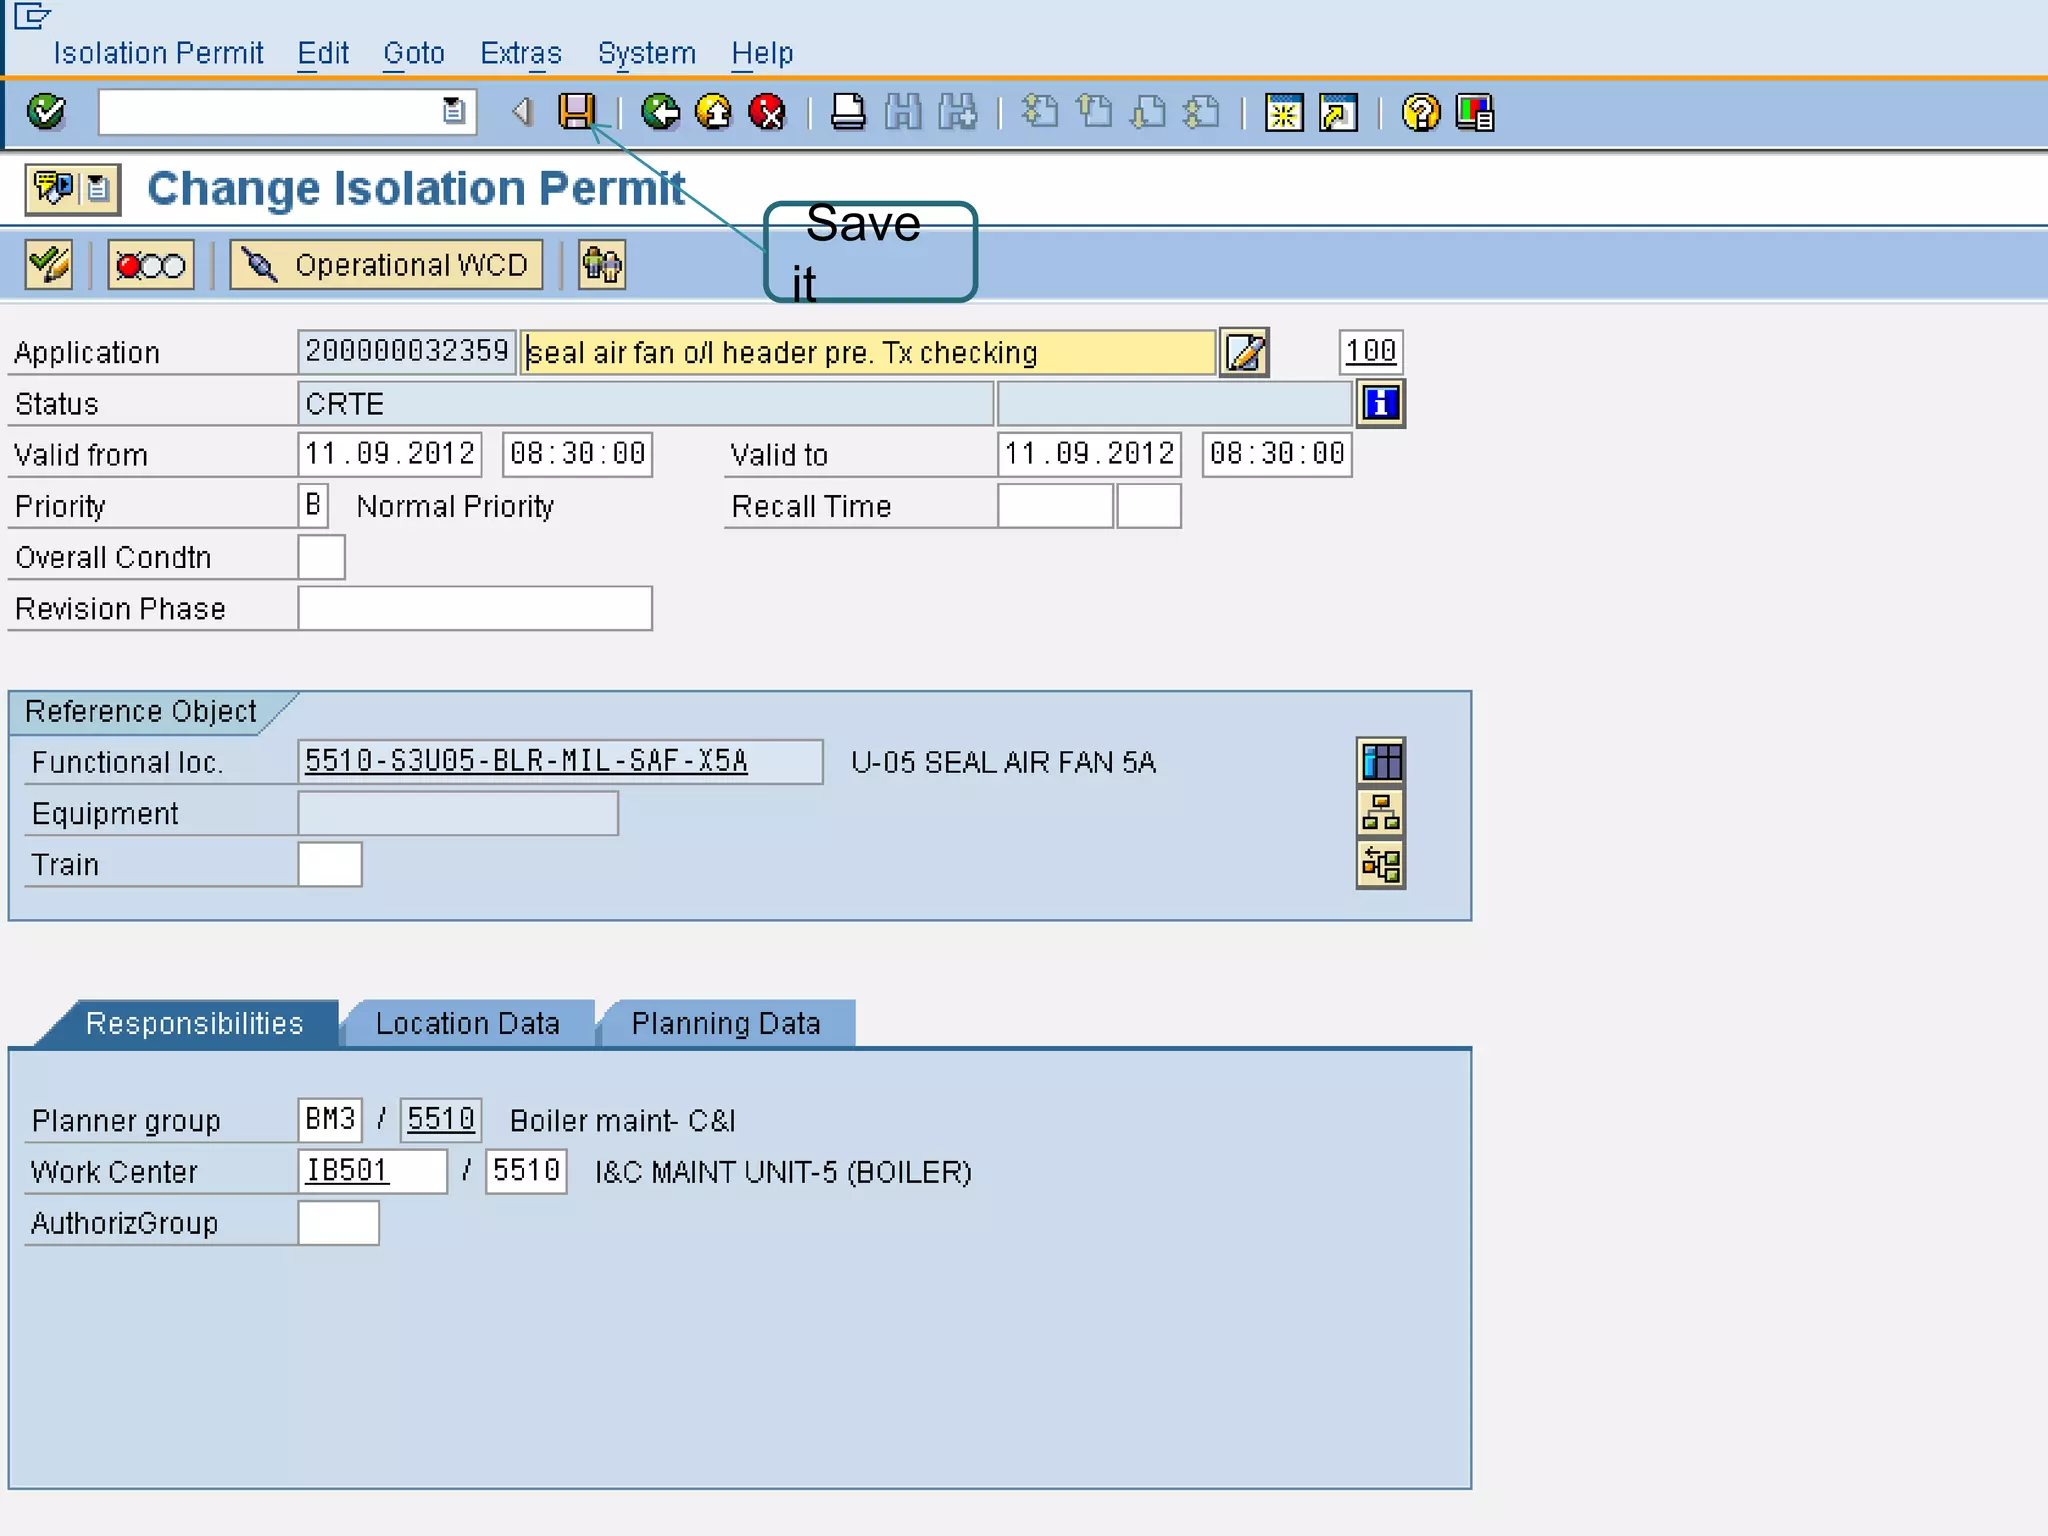Viewport: 2048px width, 1536px height.
Task: Click the Print icon in toolbar
Action: click(x=848, y=112)
